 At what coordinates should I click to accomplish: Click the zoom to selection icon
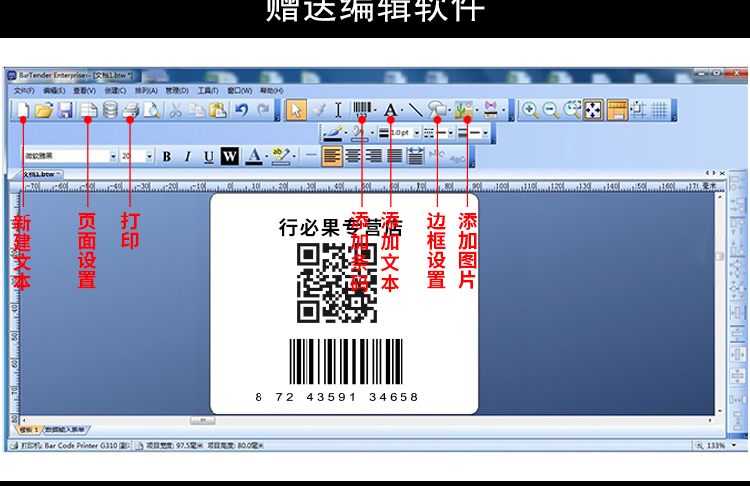[572, 110]
